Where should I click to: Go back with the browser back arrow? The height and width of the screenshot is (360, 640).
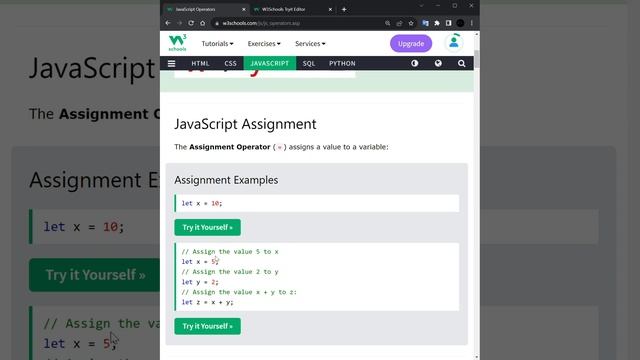pos(168,23)
